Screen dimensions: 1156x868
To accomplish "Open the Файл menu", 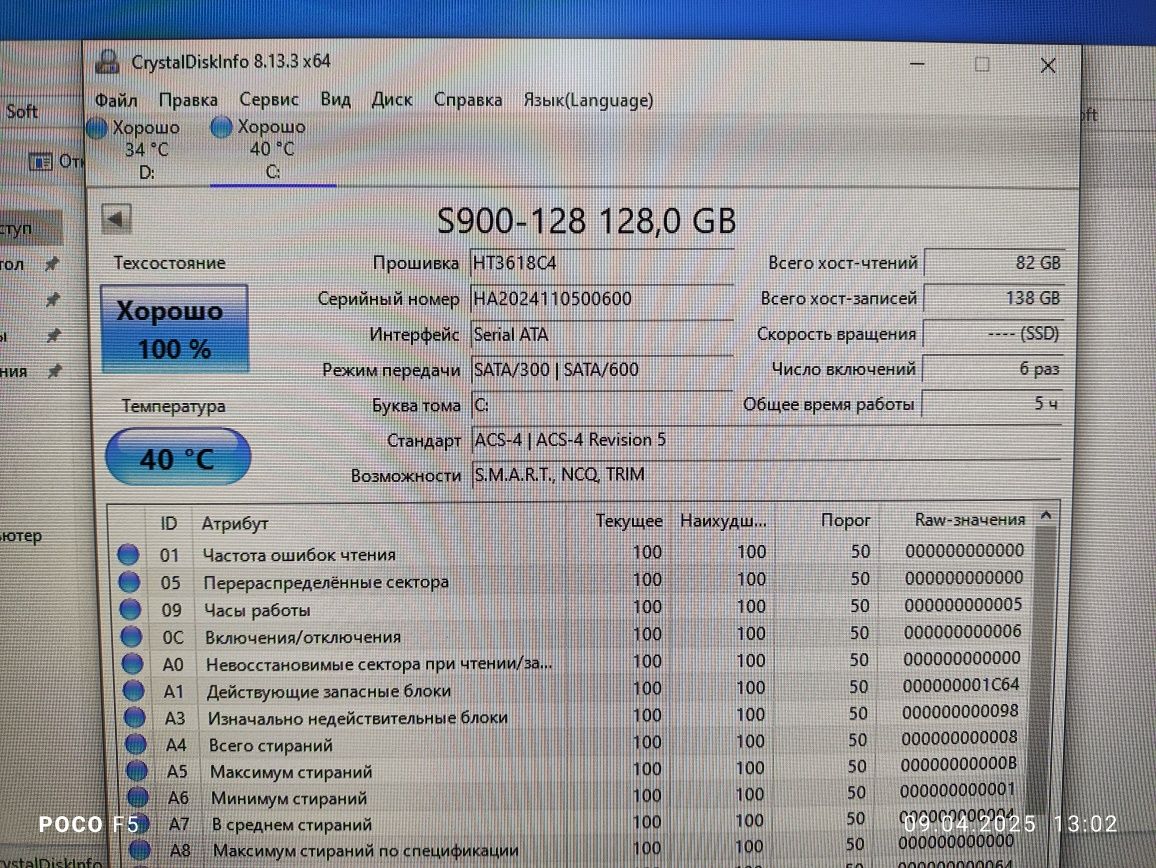I will (116, 100).
